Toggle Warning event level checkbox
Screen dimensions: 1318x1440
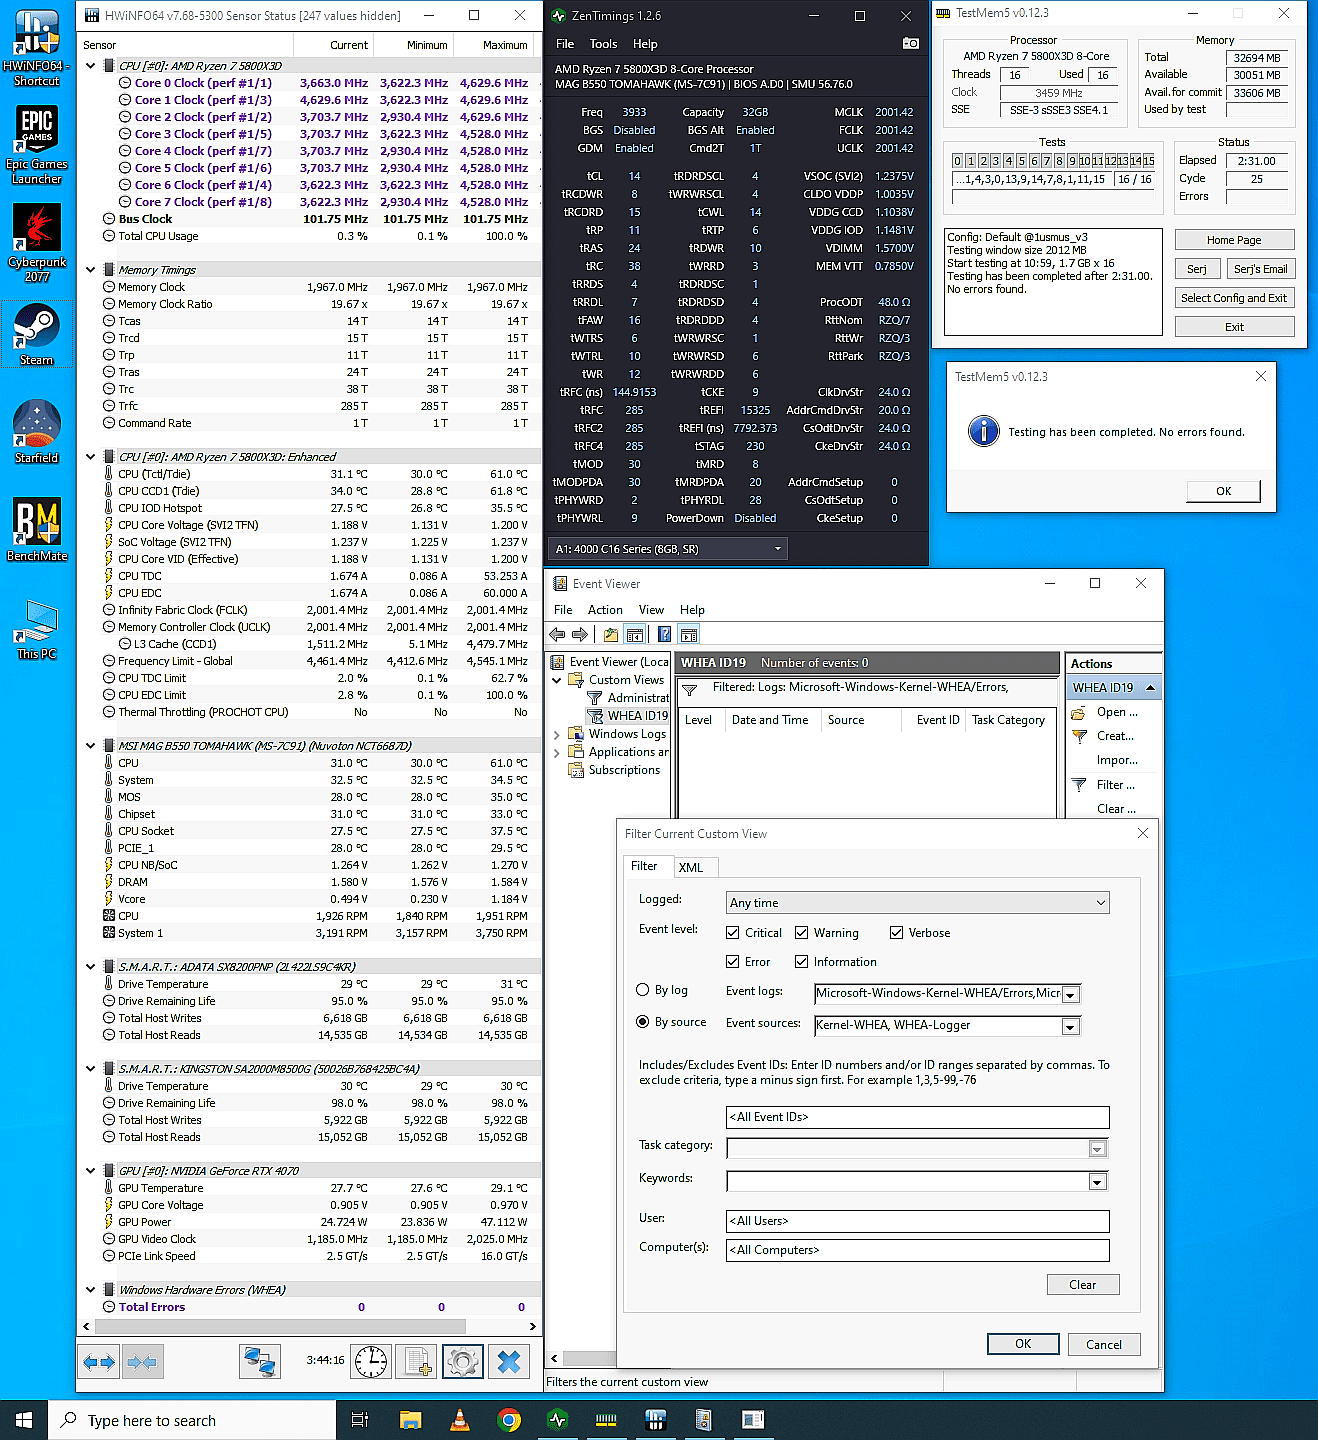pyautogui.click(x=802, y=932)
